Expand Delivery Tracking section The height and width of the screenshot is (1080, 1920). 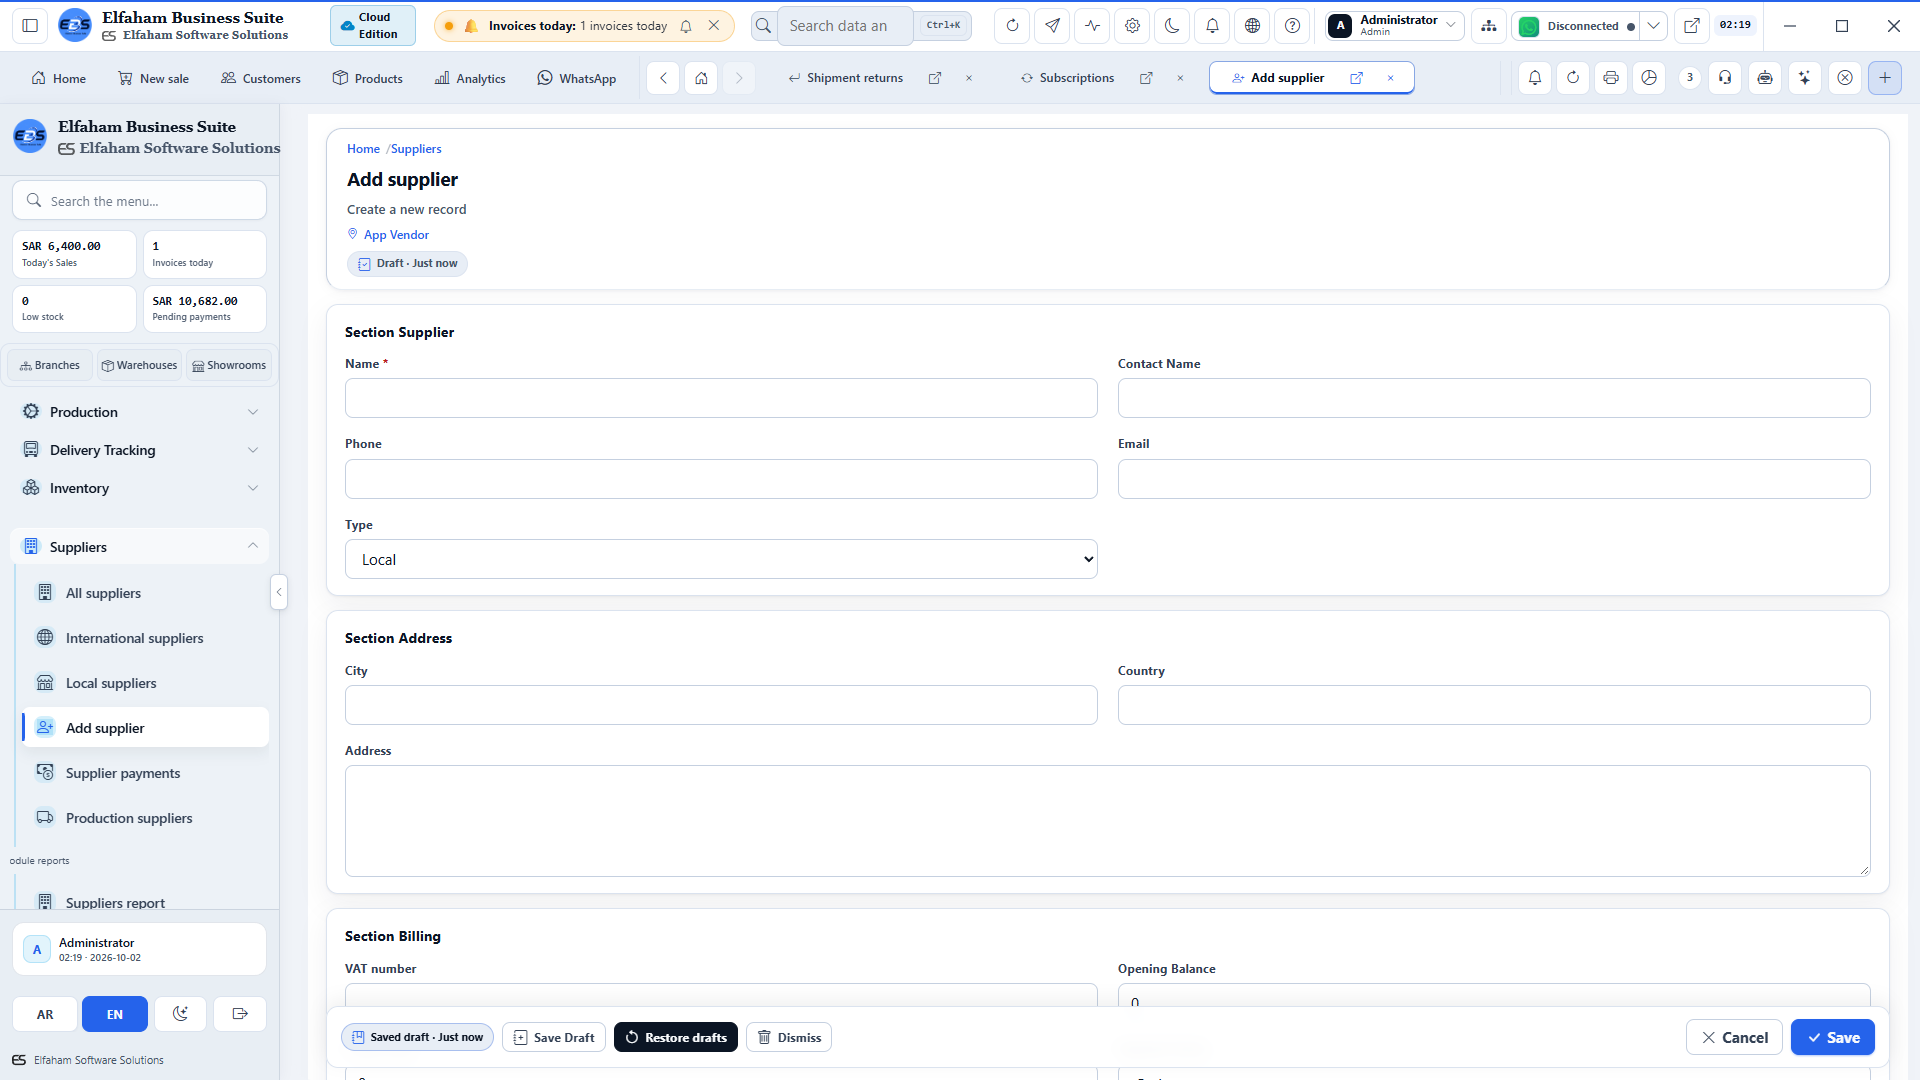(140, 450)
